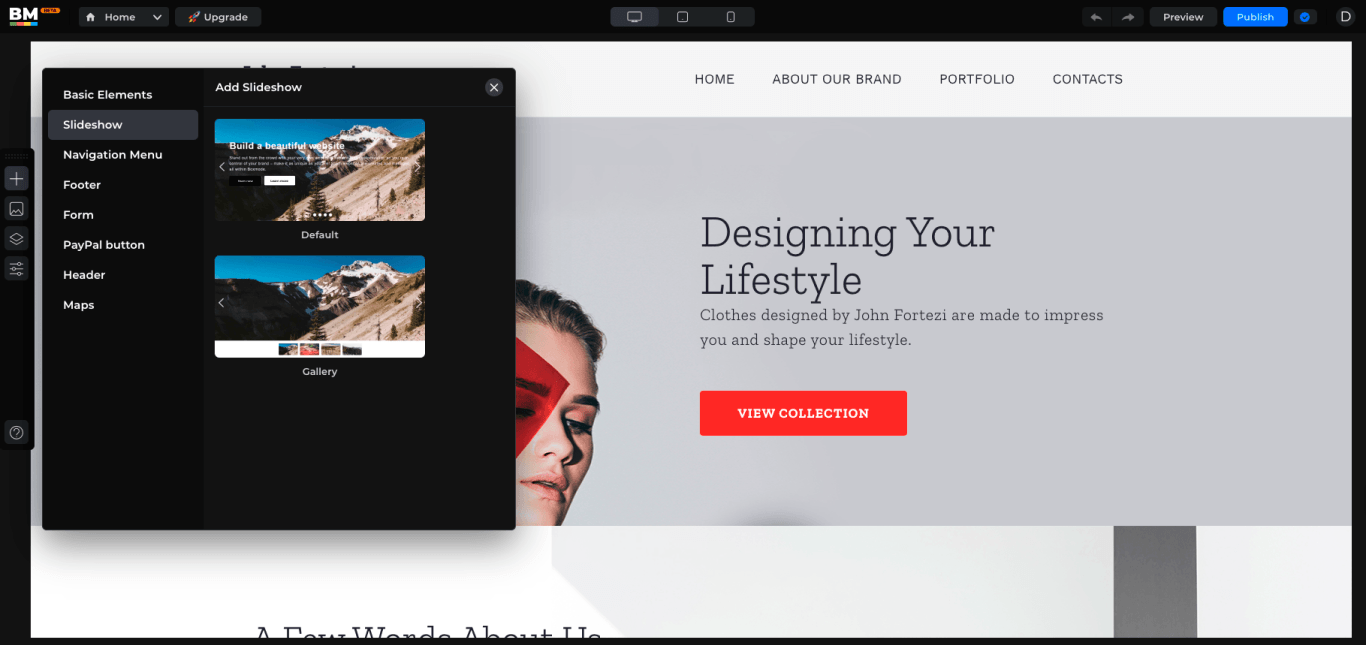
Task: Select the media library image icon
Action: [16, 208]
